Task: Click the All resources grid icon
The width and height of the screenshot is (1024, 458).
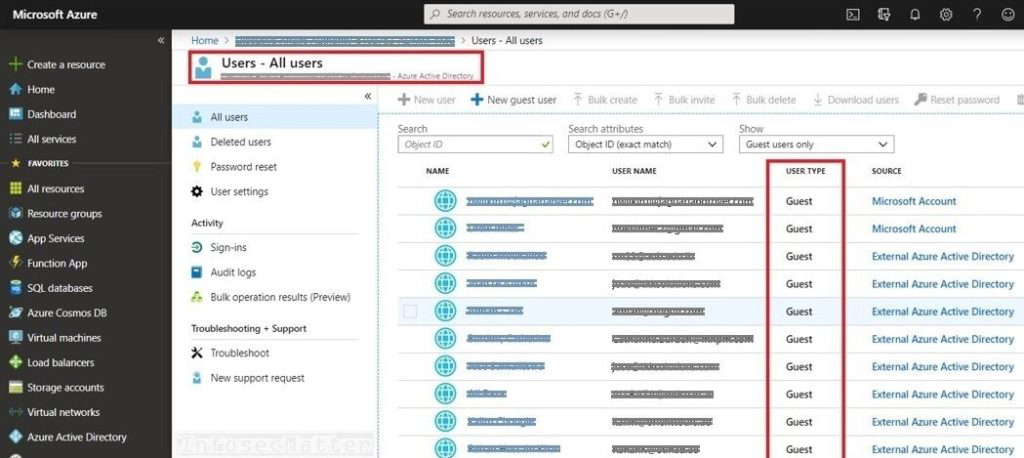Action: (16, 189)
